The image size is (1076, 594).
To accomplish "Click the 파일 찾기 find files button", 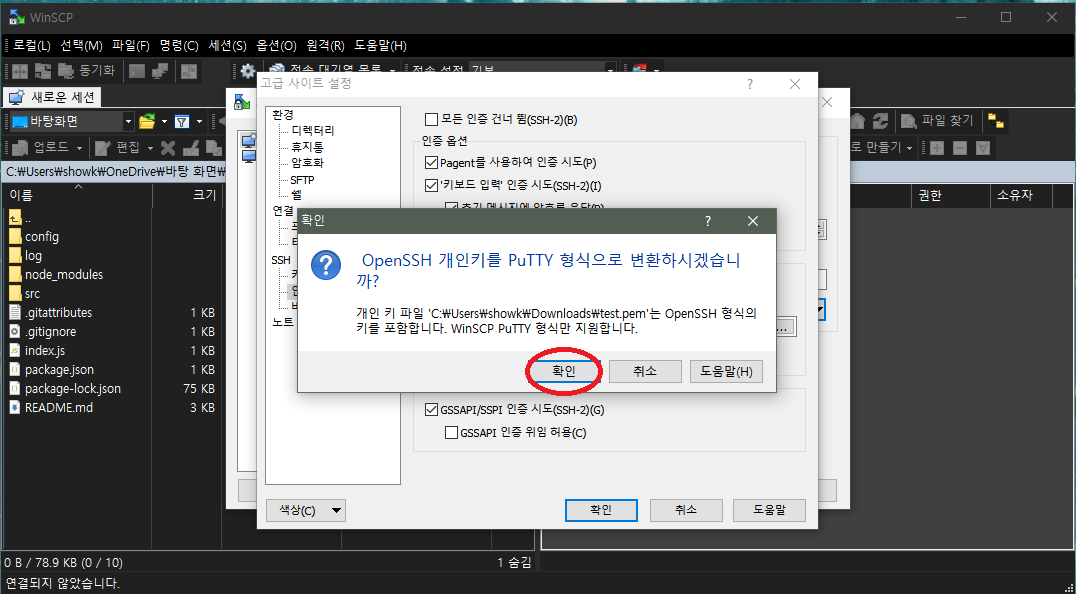I will (937, 121).
